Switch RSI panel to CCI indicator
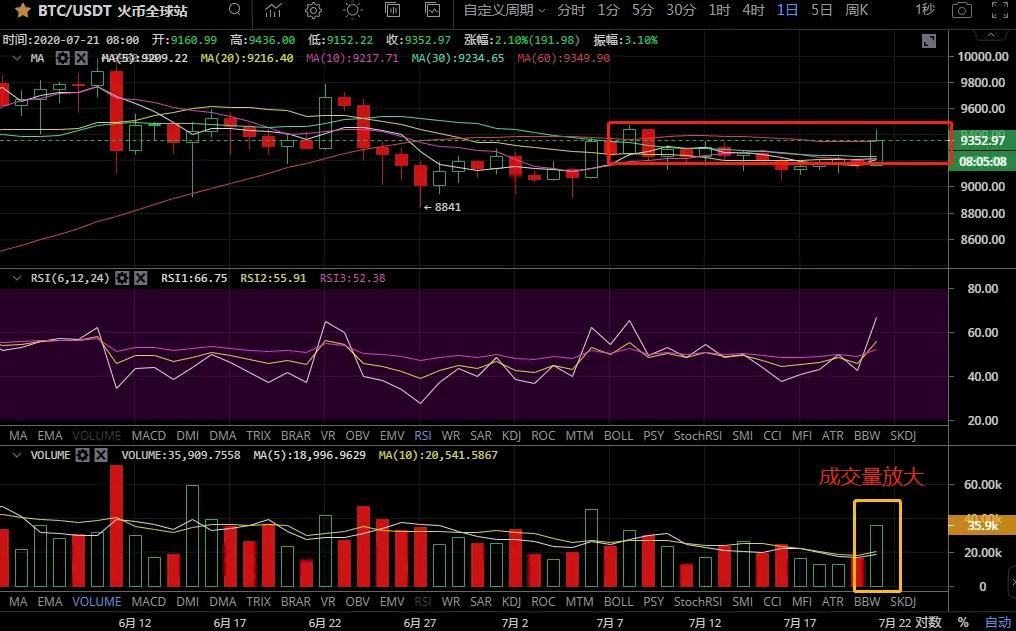Viewport: 1016px width, 631px height. (x=772, y=435)
